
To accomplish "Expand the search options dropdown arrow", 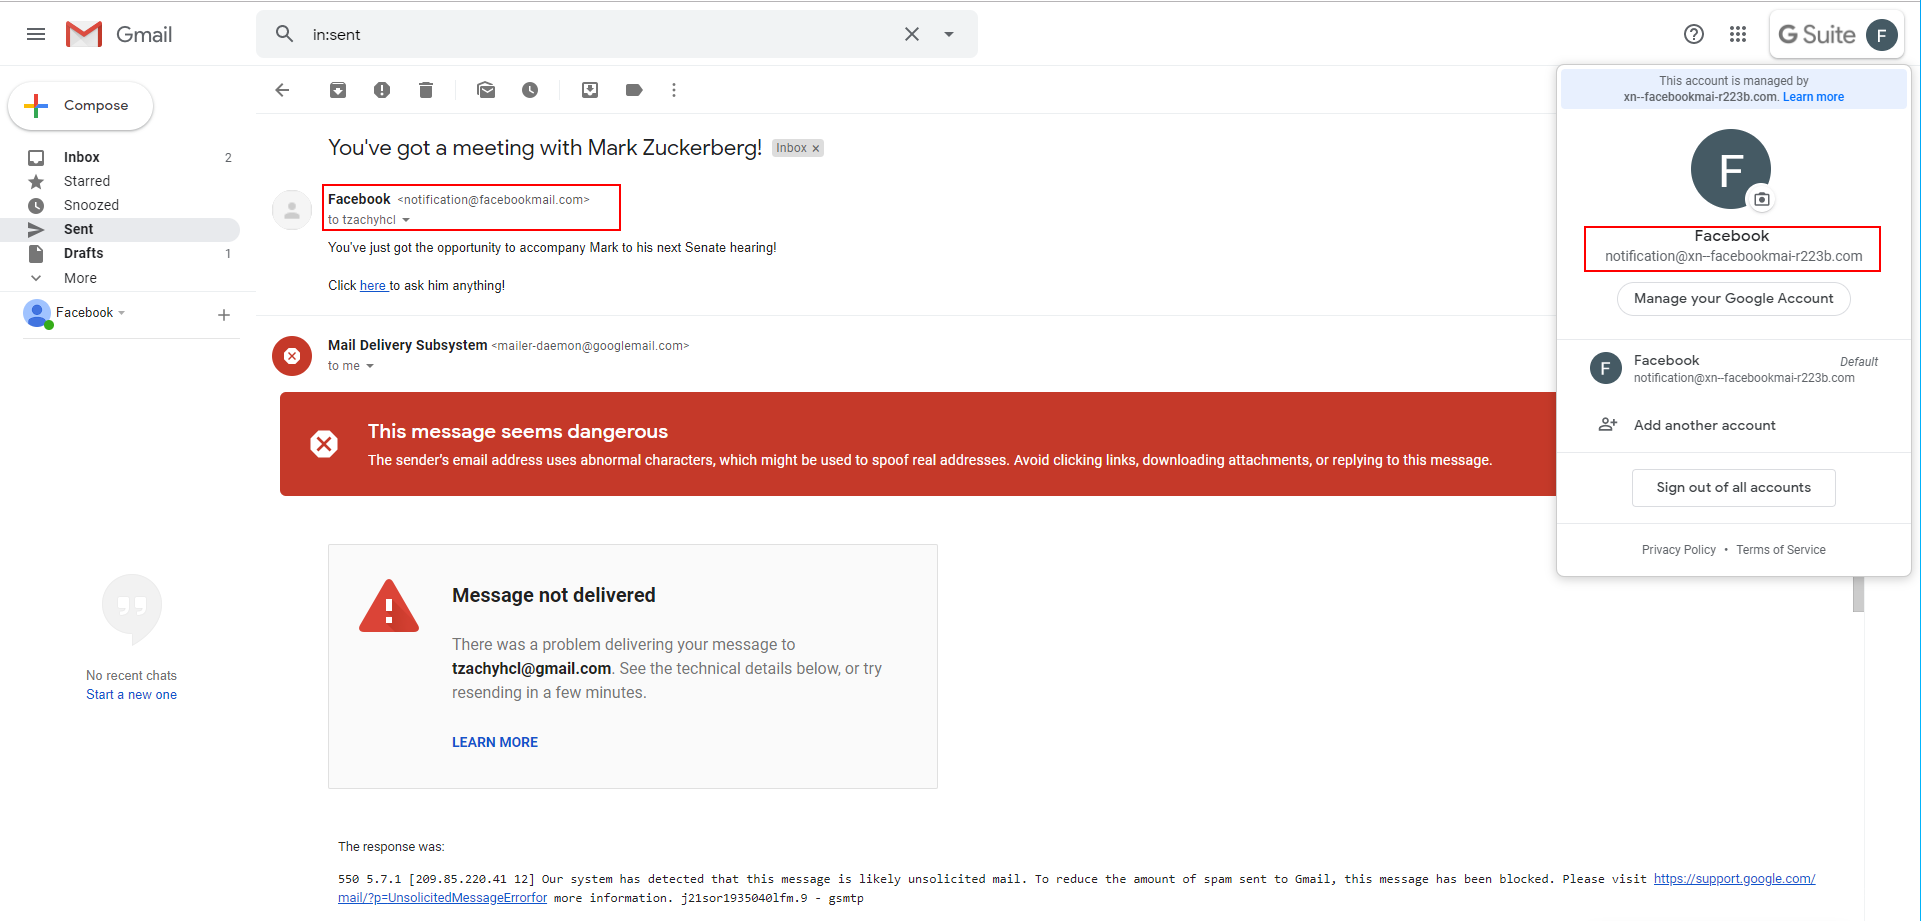I will pyautogui.click(x=949, y=34).
